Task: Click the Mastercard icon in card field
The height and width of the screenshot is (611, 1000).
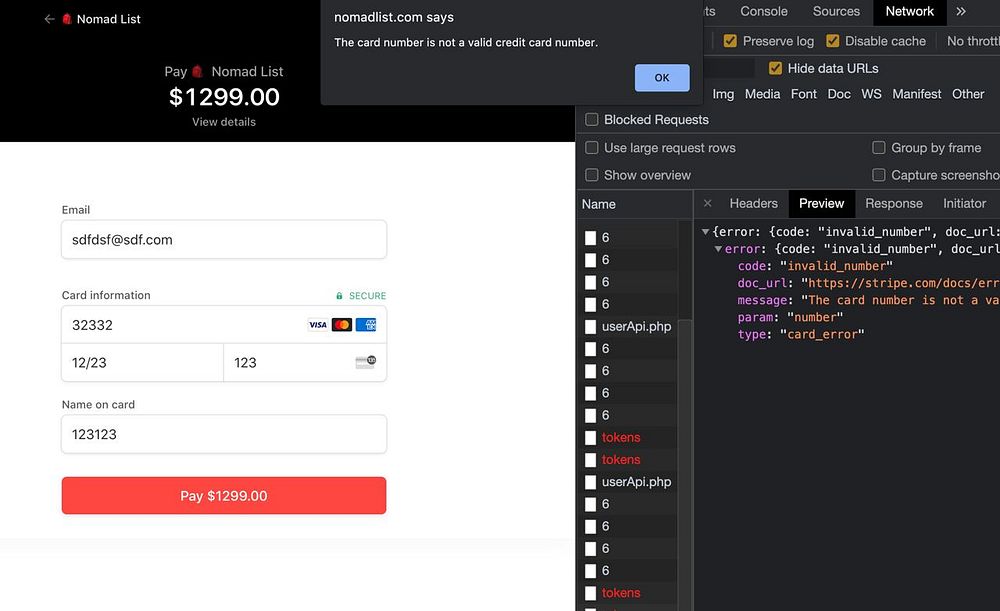Action: 342,325
